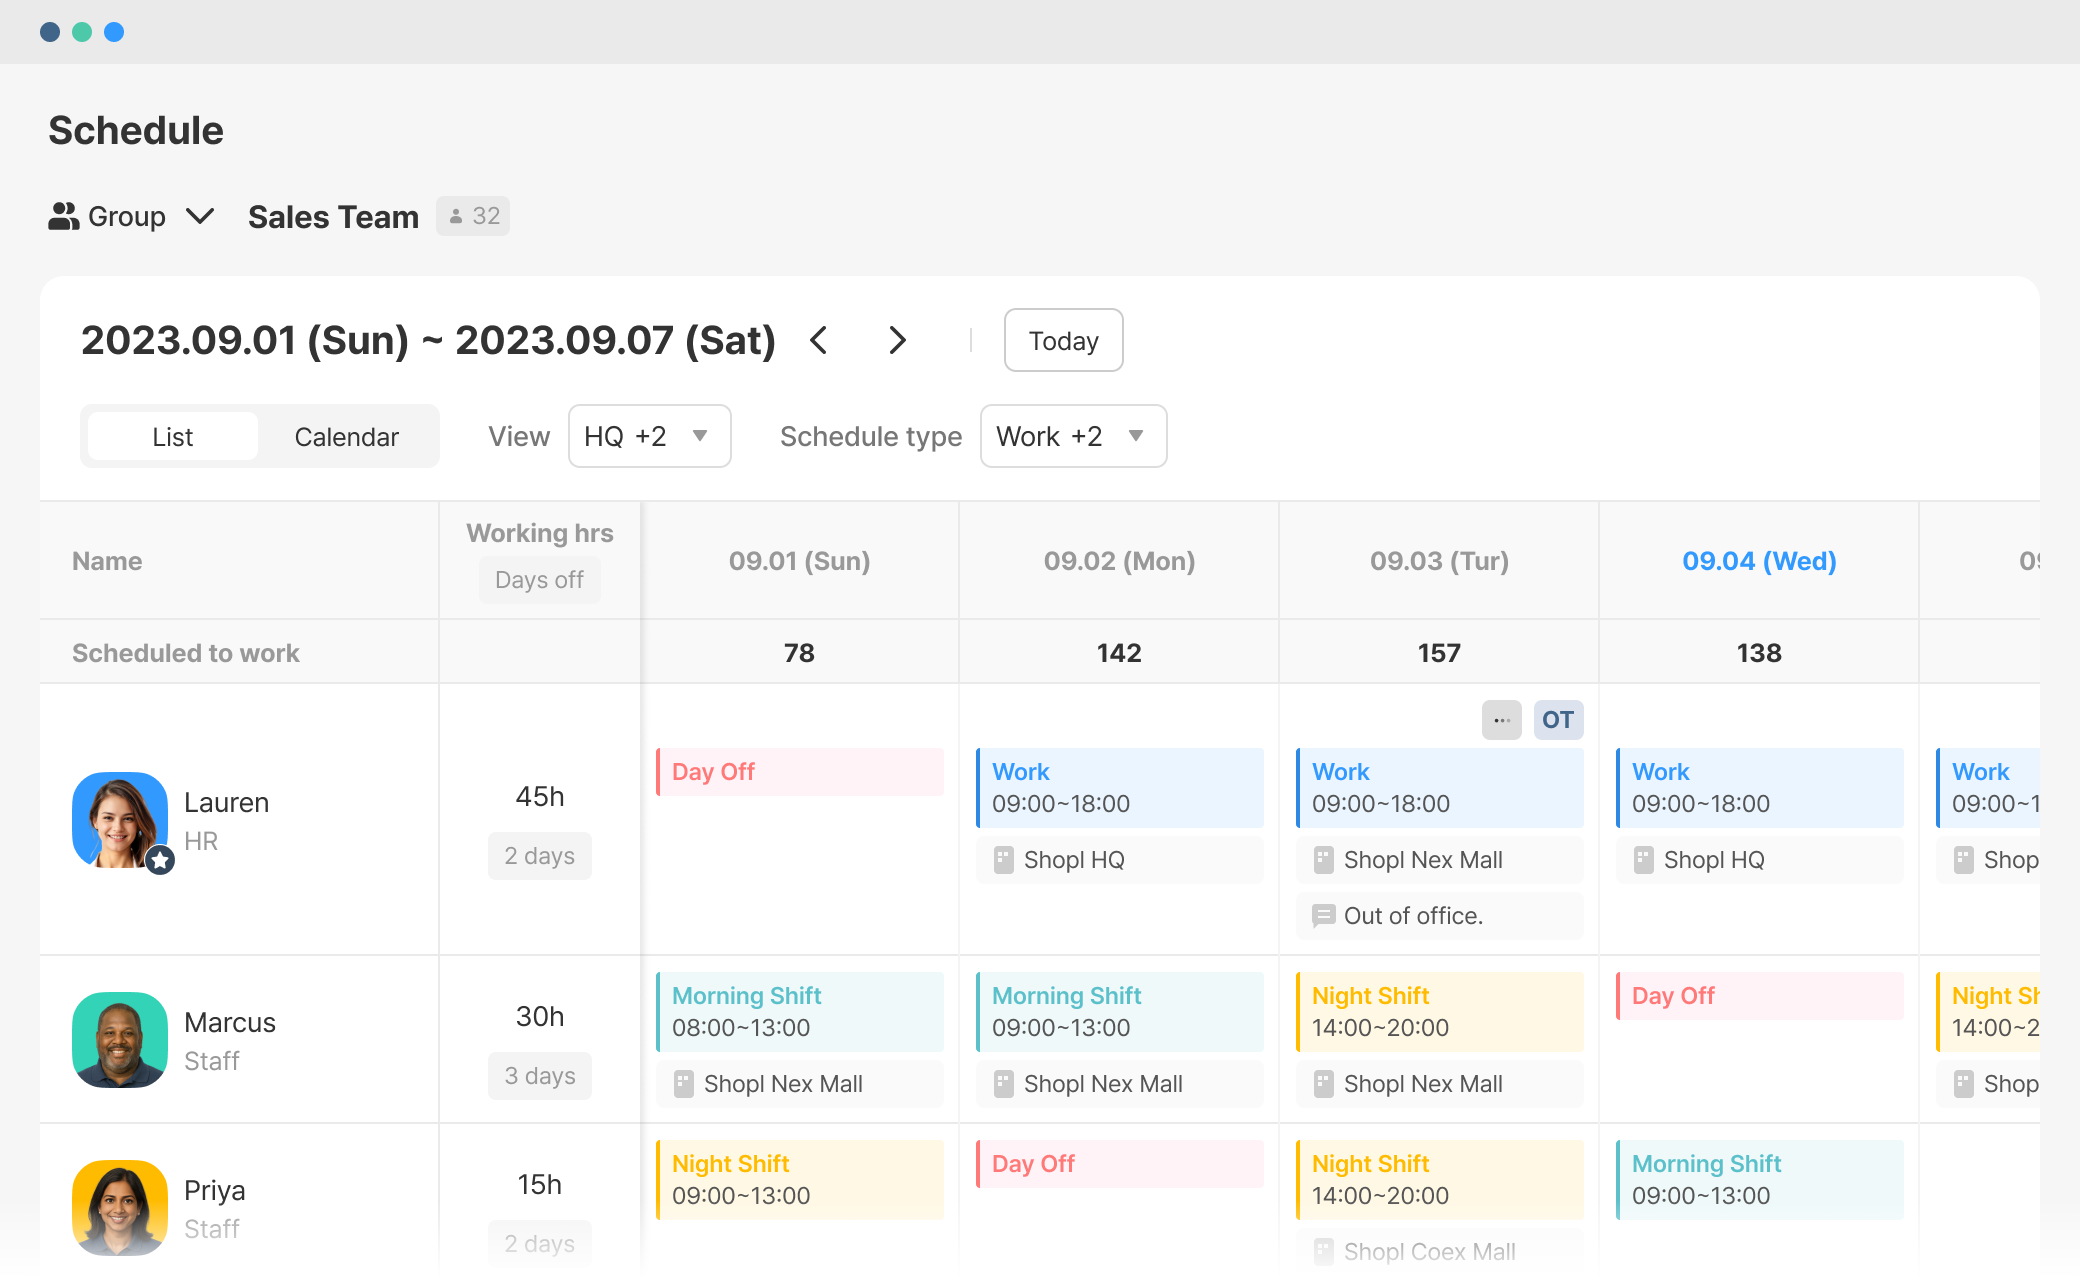Select the 09.02 (Mon) column header
The width and height of the screenshot is (2080, 1280).
pyautogui.click(x=1119, y=561)
